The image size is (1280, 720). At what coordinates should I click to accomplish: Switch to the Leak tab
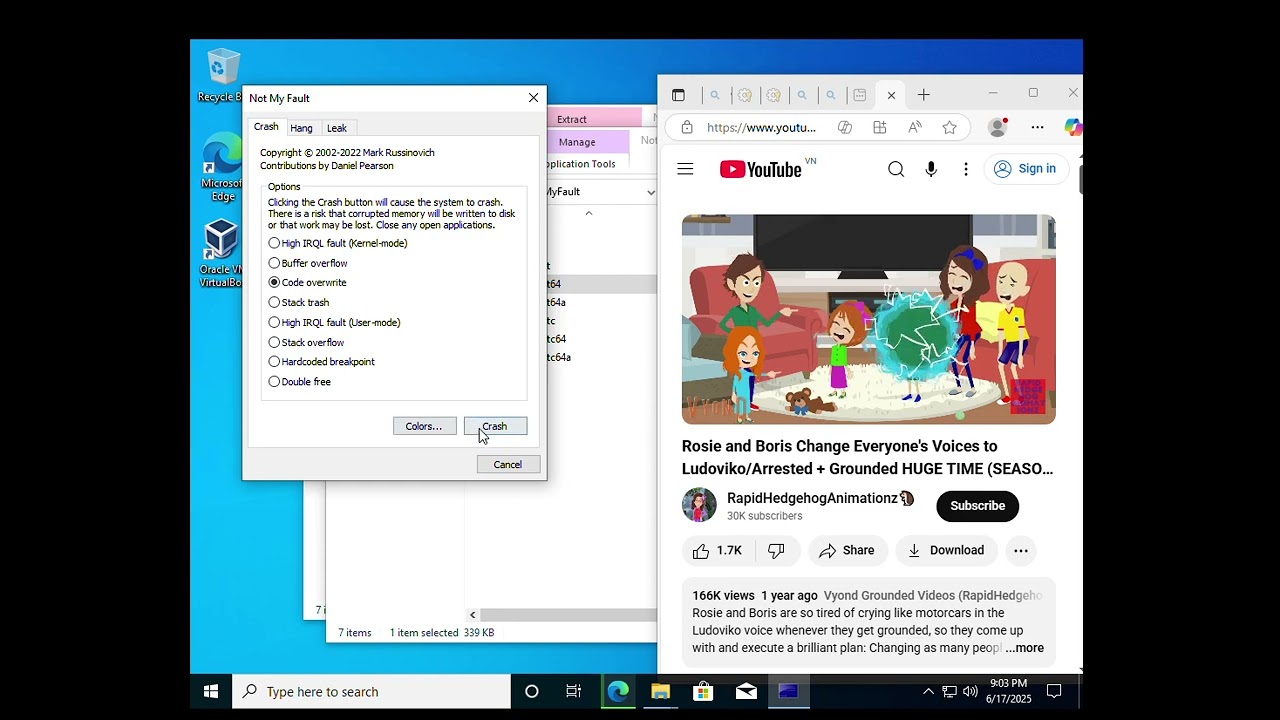[337, 128]
